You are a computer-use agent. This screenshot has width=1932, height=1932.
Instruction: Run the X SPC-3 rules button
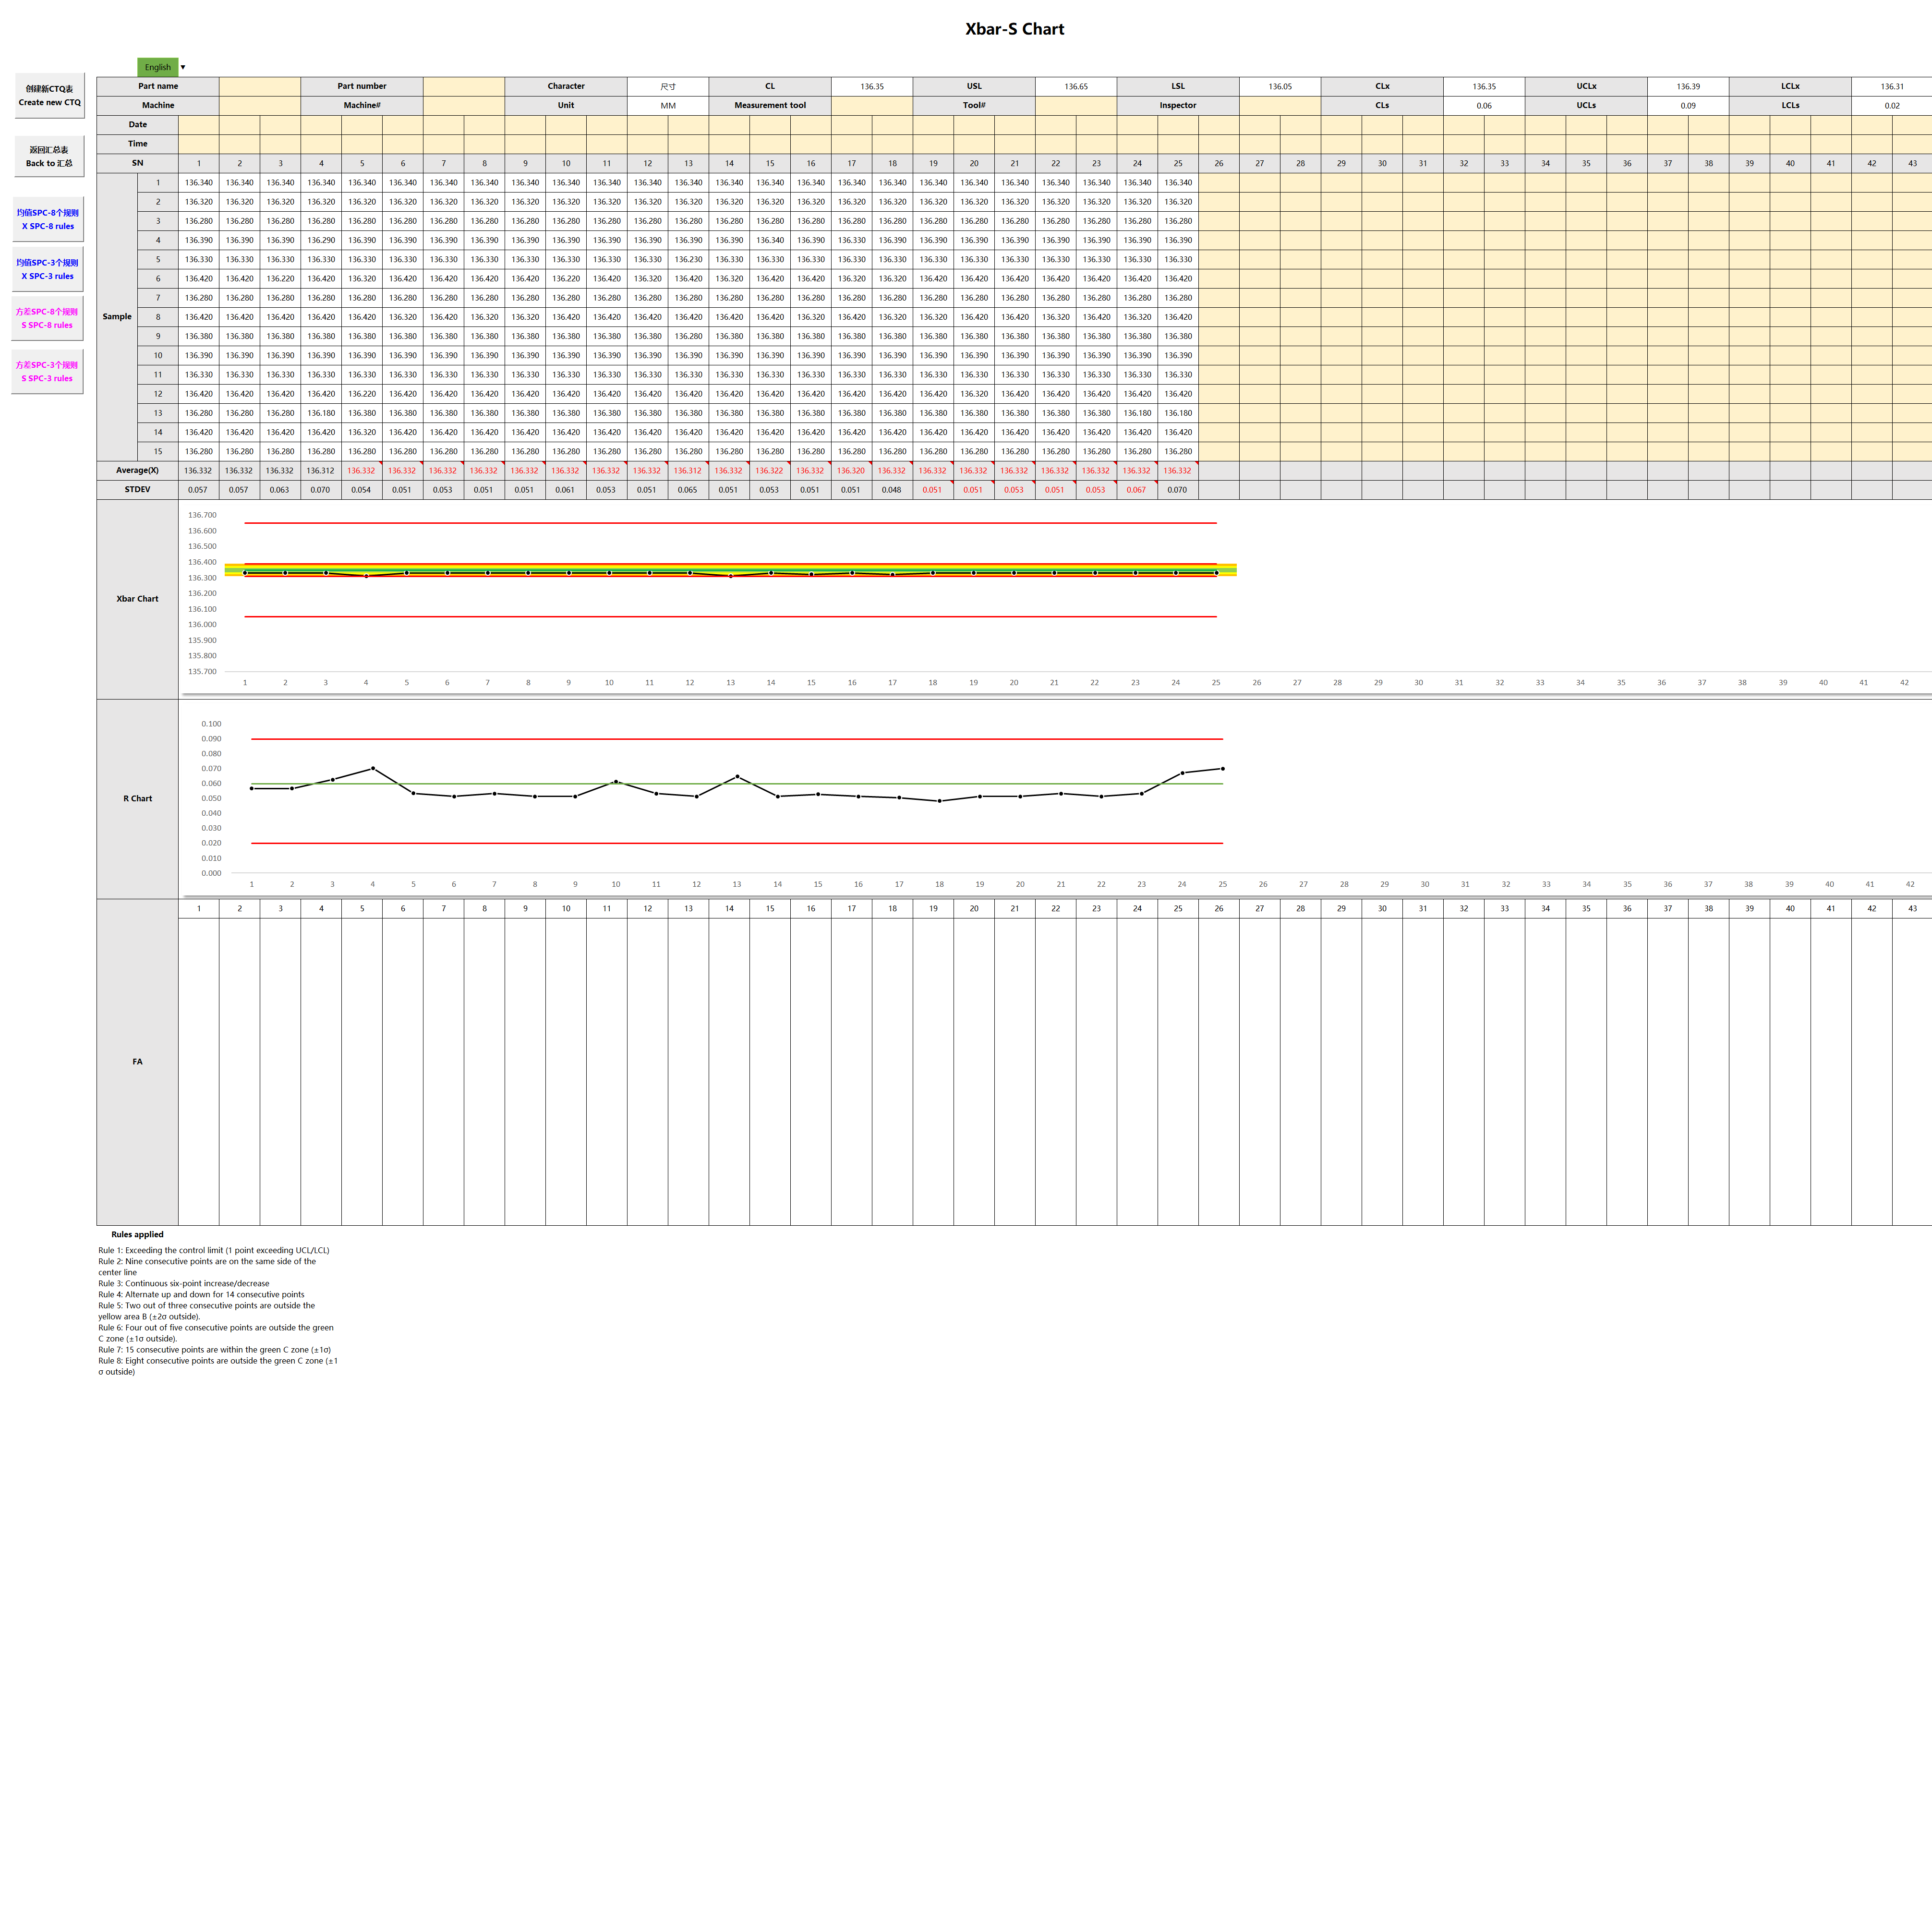point(47,269)
